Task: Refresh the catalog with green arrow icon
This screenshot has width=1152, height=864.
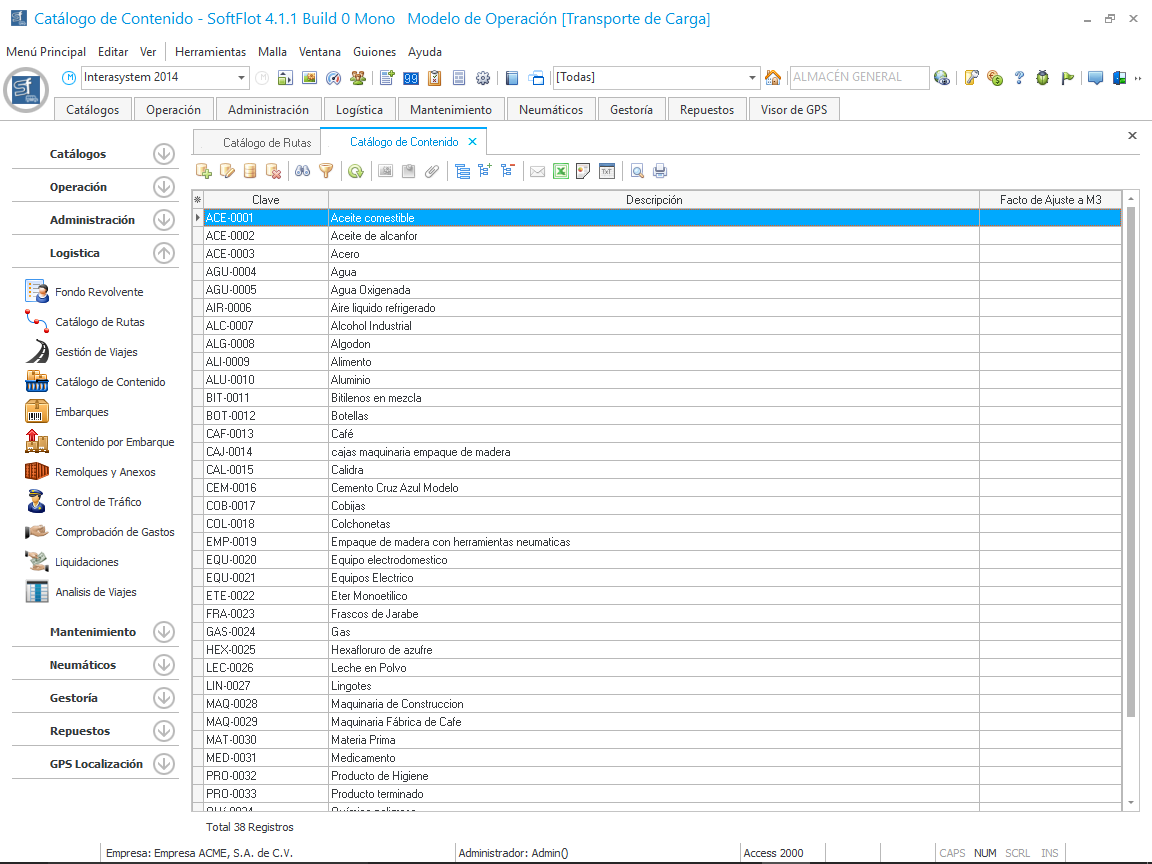Action: coord(355,171)
